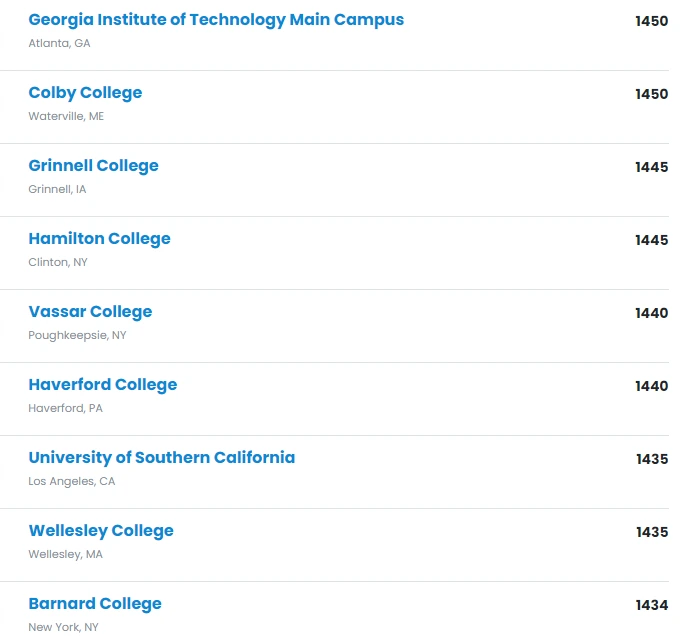Screen dimensions: 693x644
Task: Open Grinnell College page
Action: (93, 166)
